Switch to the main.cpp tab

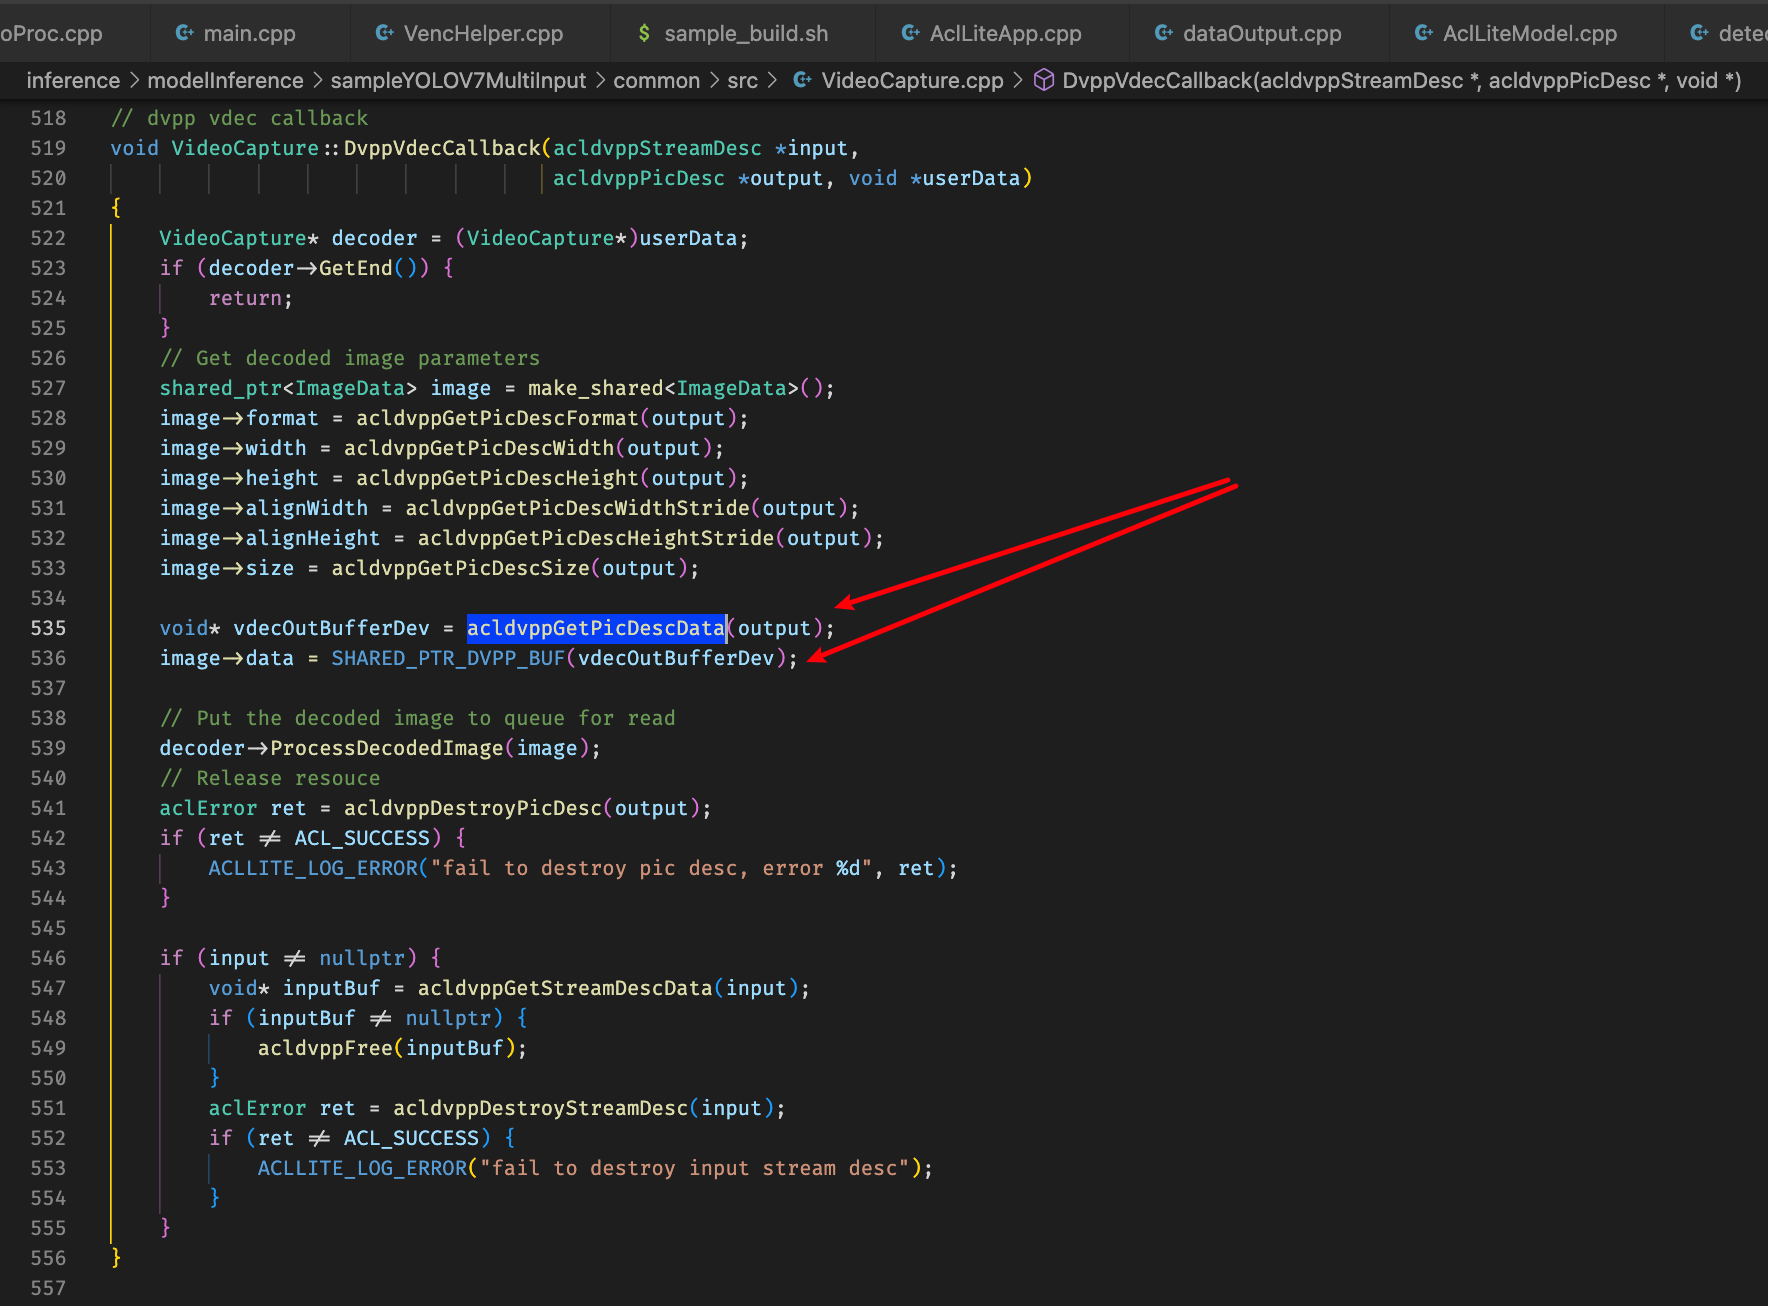pyautogui.click(x=249, y=34)
